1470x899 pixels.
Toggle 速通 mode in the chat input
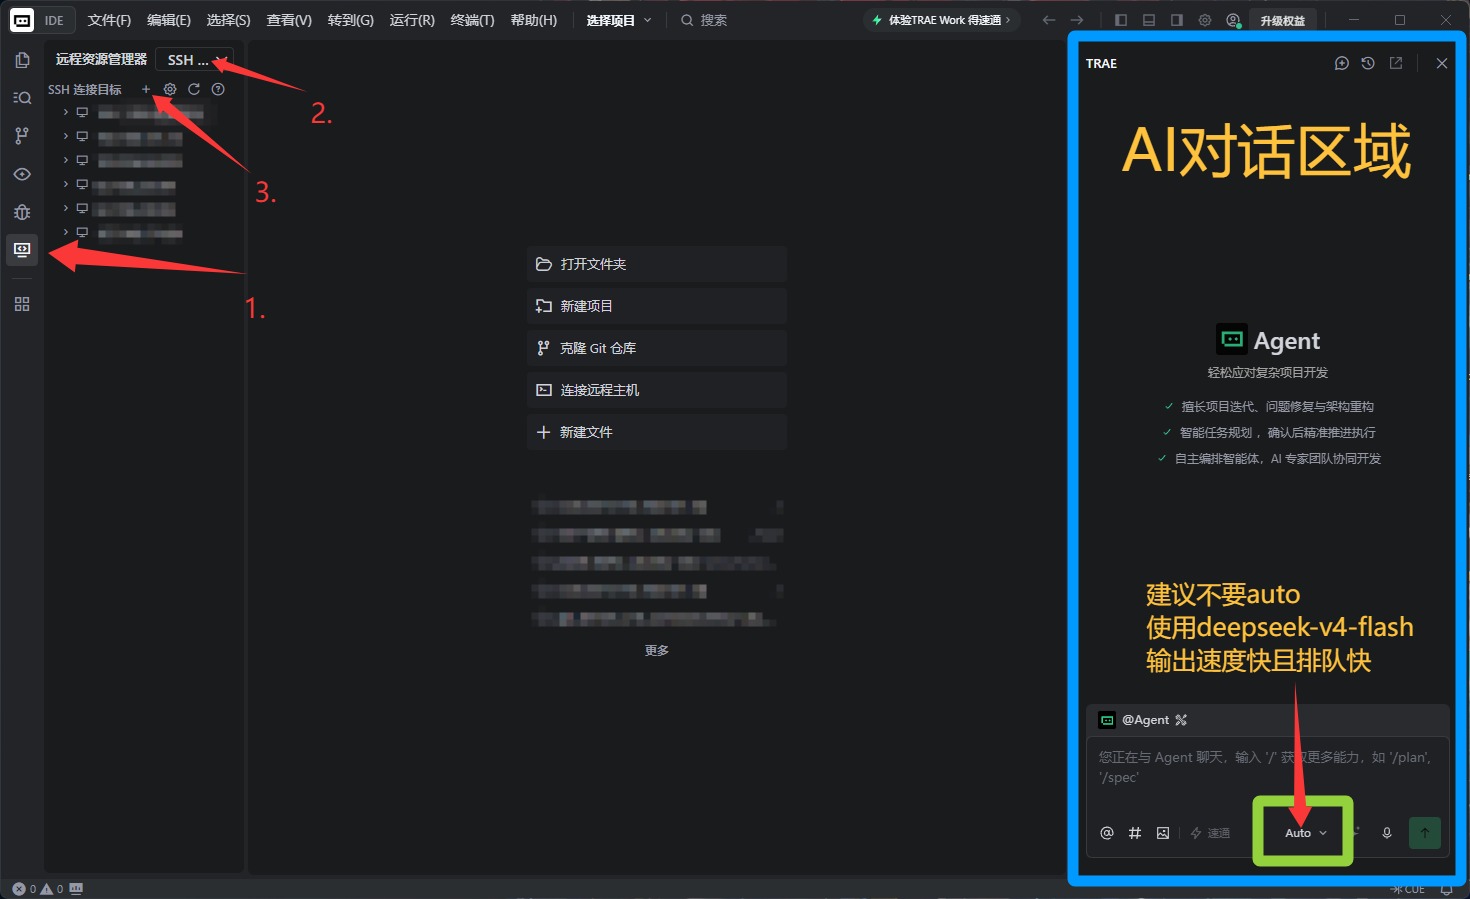tap(1210, 833)
